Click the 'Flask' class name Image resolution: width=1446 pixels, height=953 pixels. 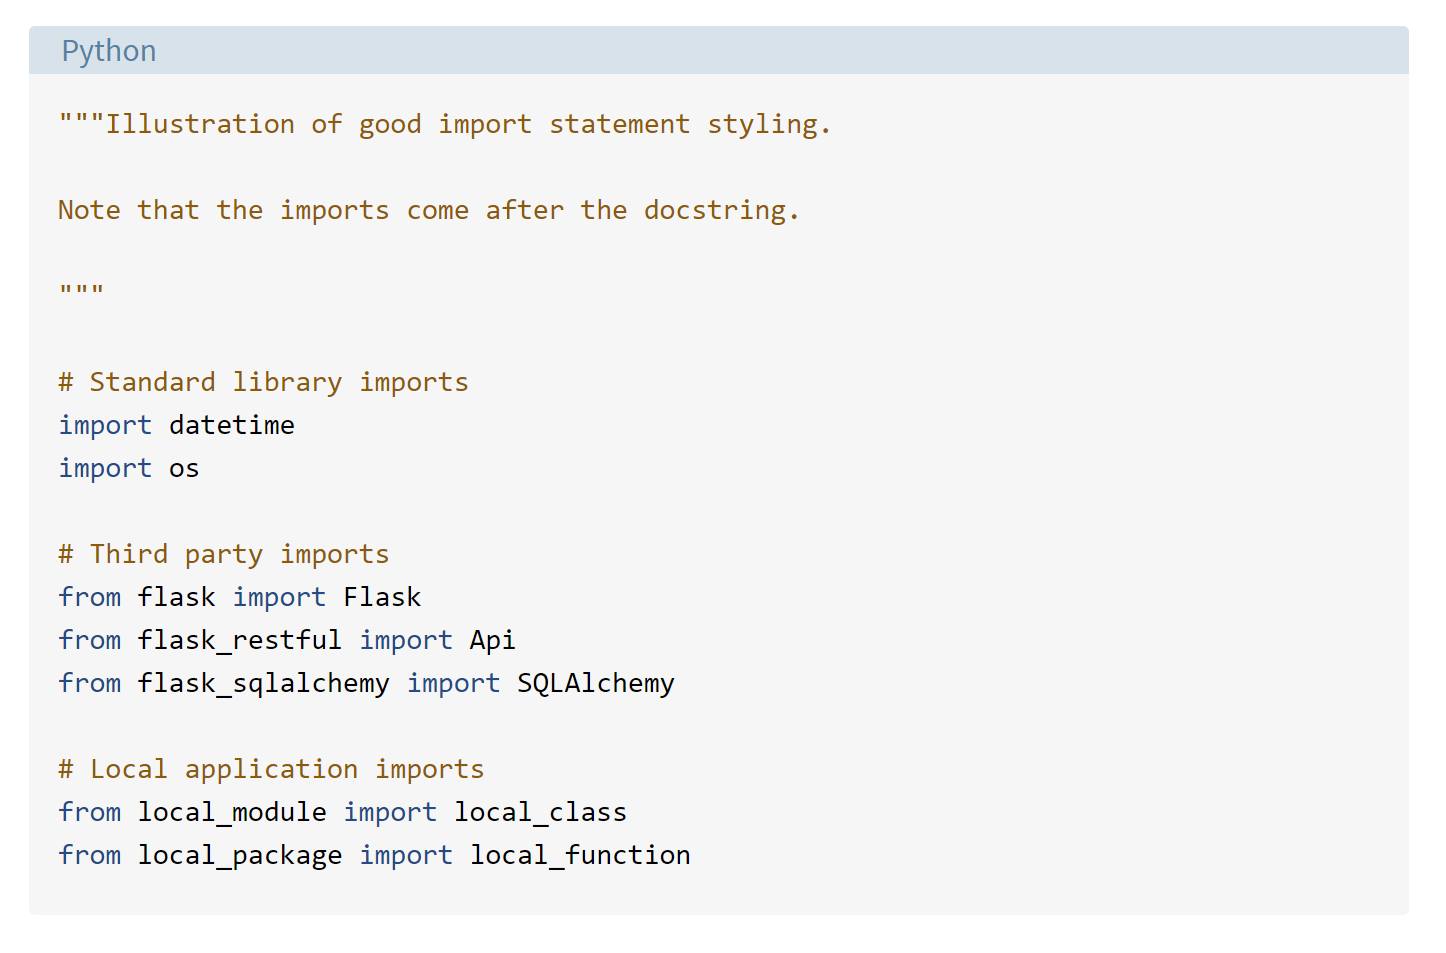point(382,597)
